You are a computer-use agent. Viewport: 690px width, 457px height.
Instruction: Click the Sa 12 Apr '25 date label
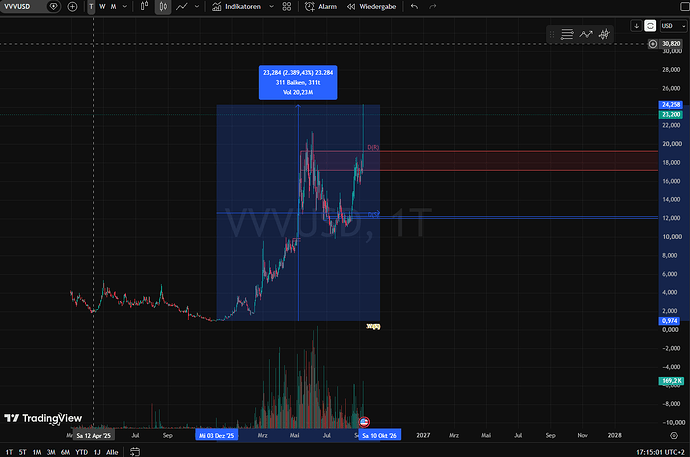tap(93, 435)
